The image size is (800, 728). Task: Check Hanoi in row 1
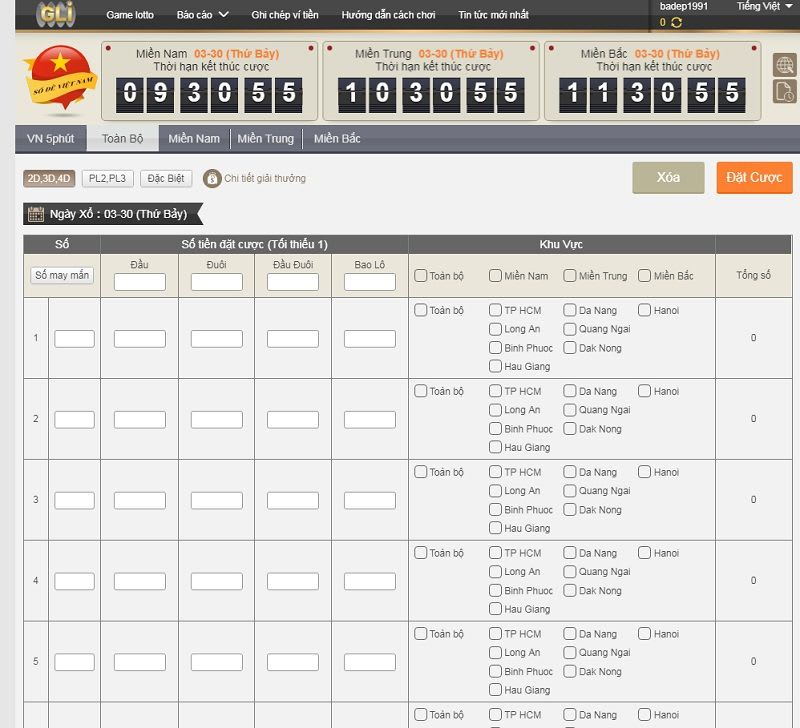tap(644, 310)
